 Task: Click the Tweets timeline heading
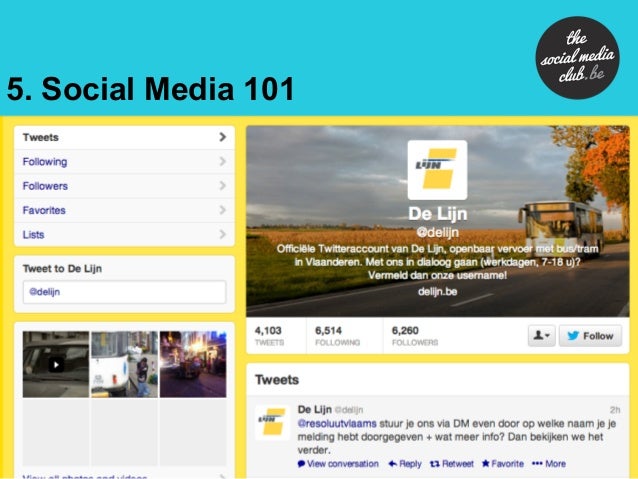(x=277, y=380)
